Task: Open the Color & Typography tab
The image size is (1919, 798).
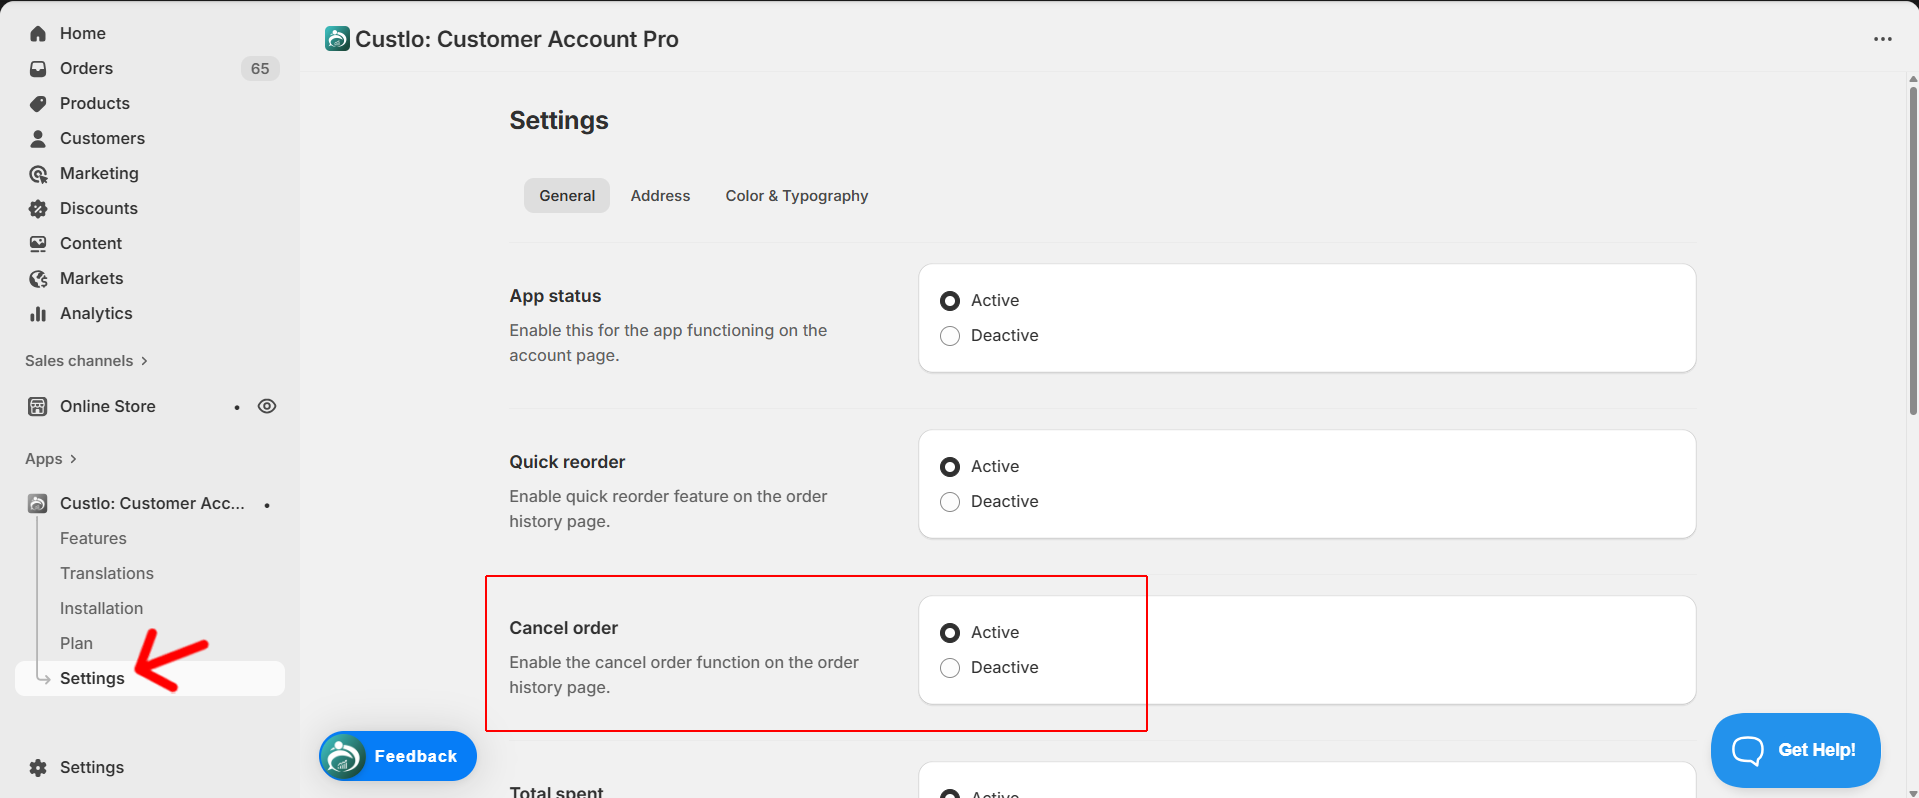Action: (x=797, y=196)
